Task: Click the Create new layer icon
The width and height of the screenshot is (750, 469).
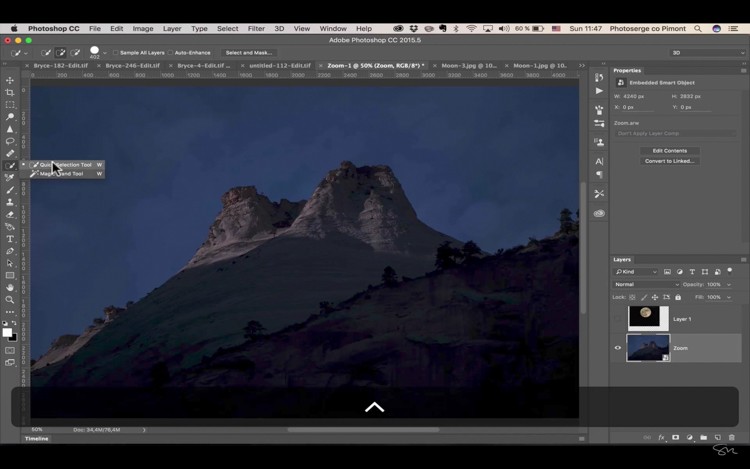Action: coord(717,437)
